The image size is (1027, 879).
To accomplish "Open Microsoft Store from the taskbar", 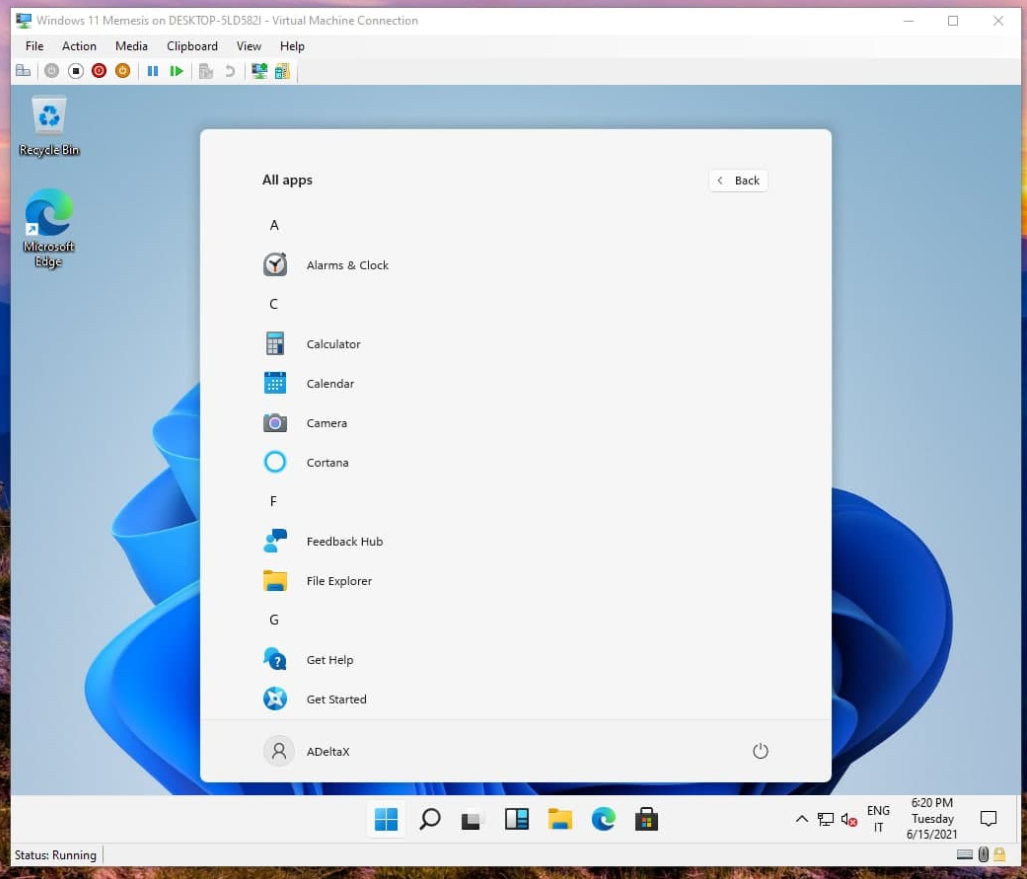I will pyautogui.click(x=646, y=819).
